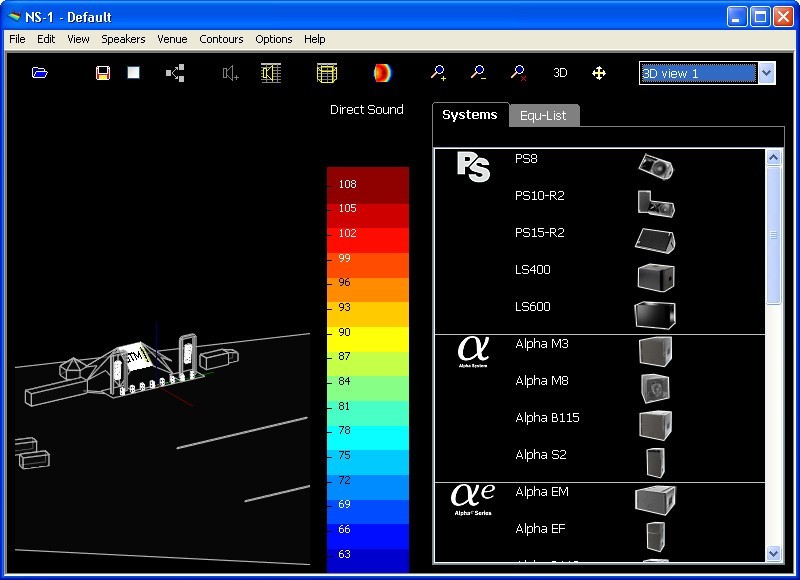Select the four-arrow pan/move tool
The image size is (800, 580).
599,73
